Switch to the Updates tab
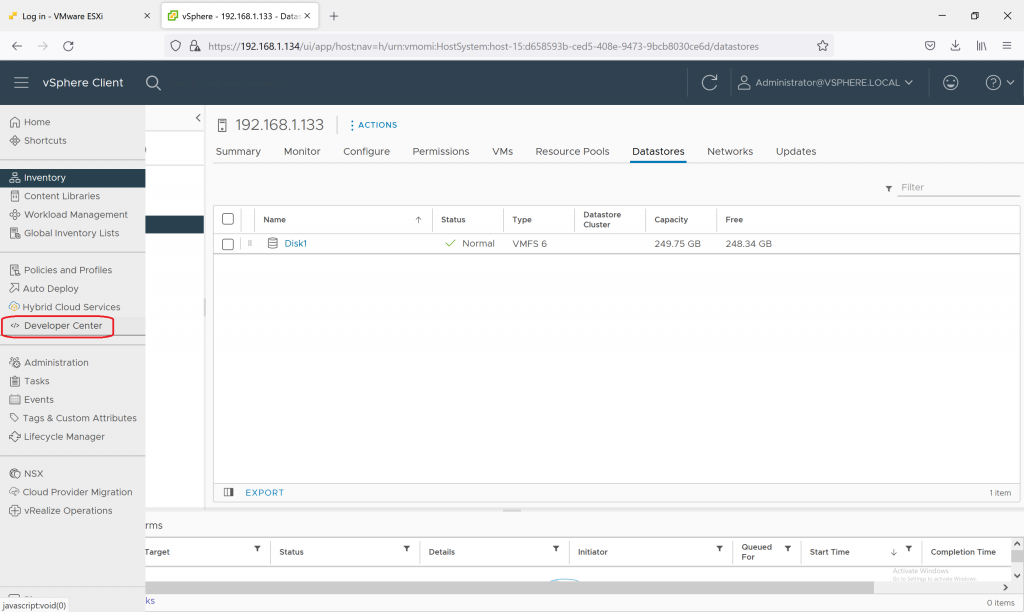 click(796, 152)
